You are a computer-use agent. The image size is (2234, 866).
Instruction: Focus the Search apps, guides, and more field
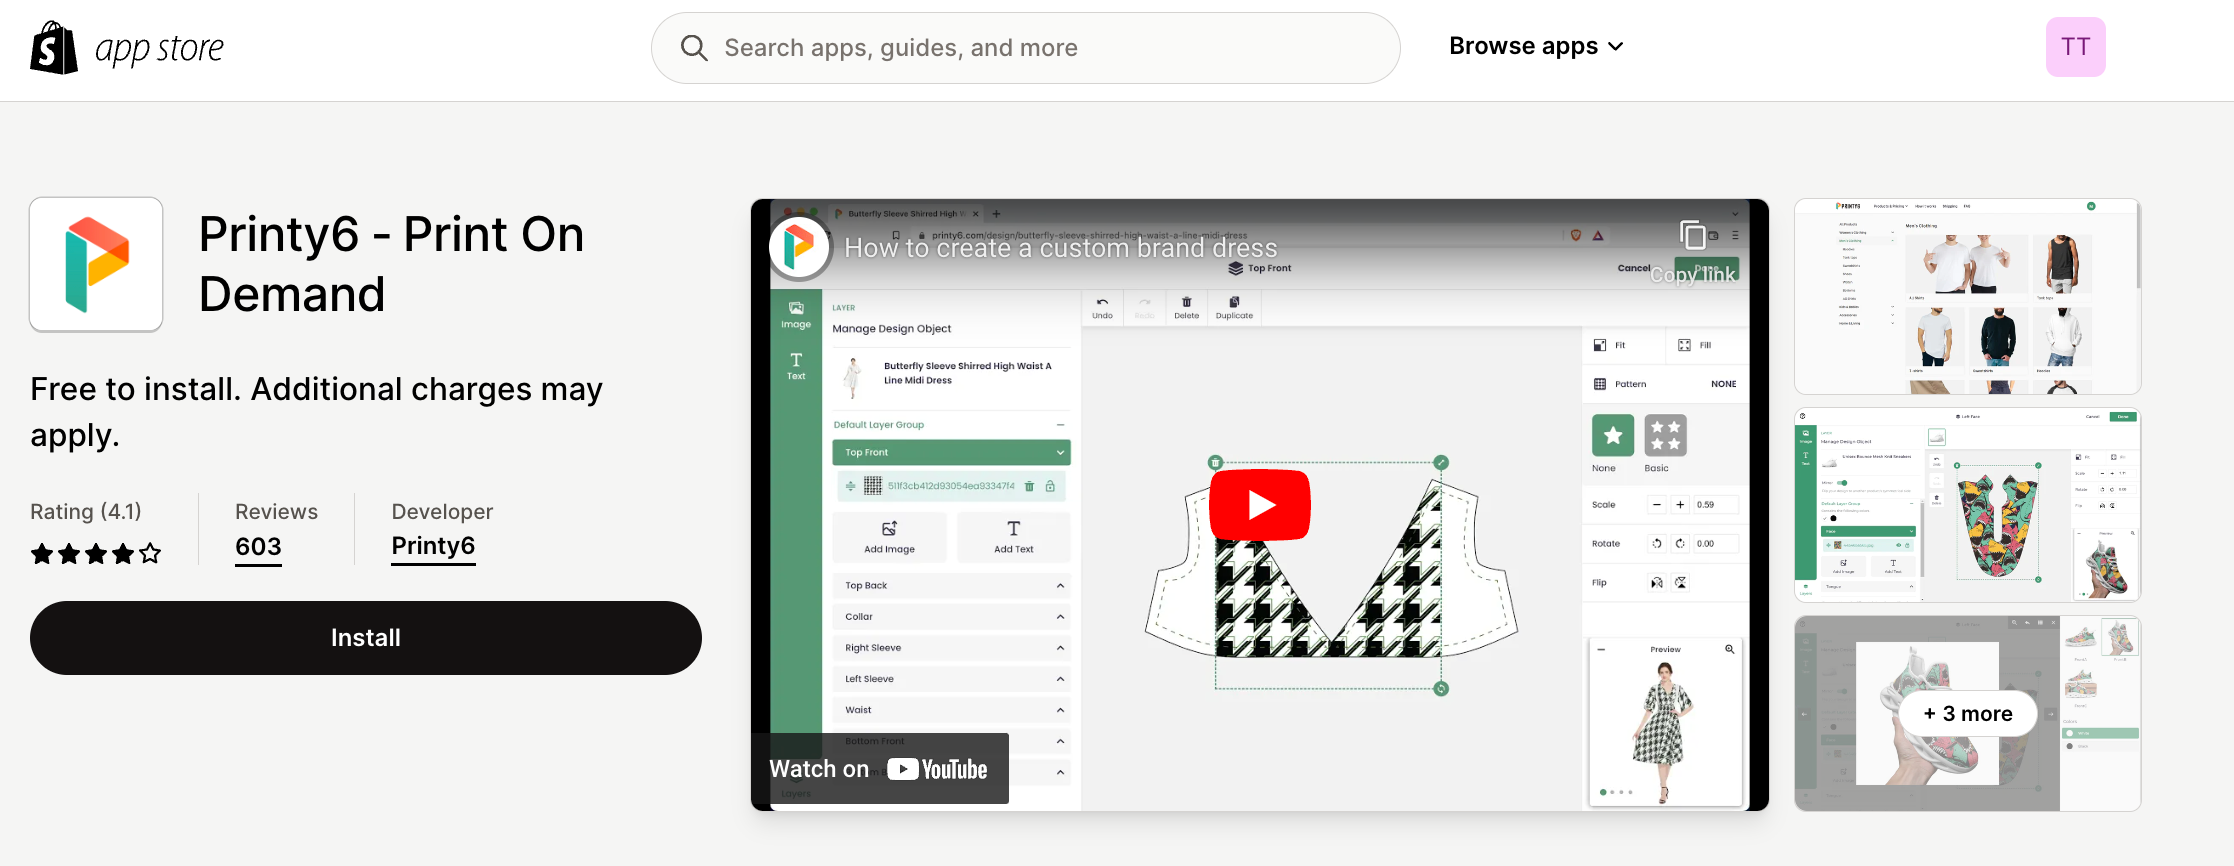click(x=1025, y=48)
